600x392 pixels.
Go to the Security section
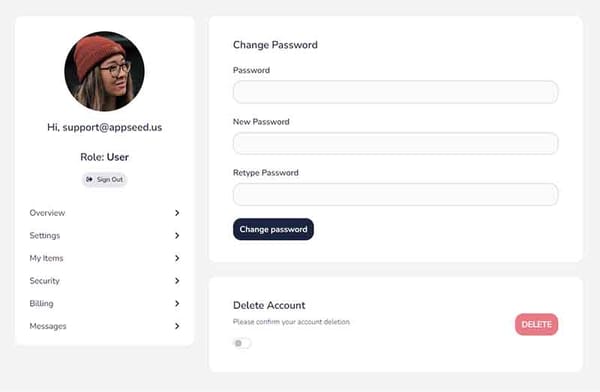104,281
